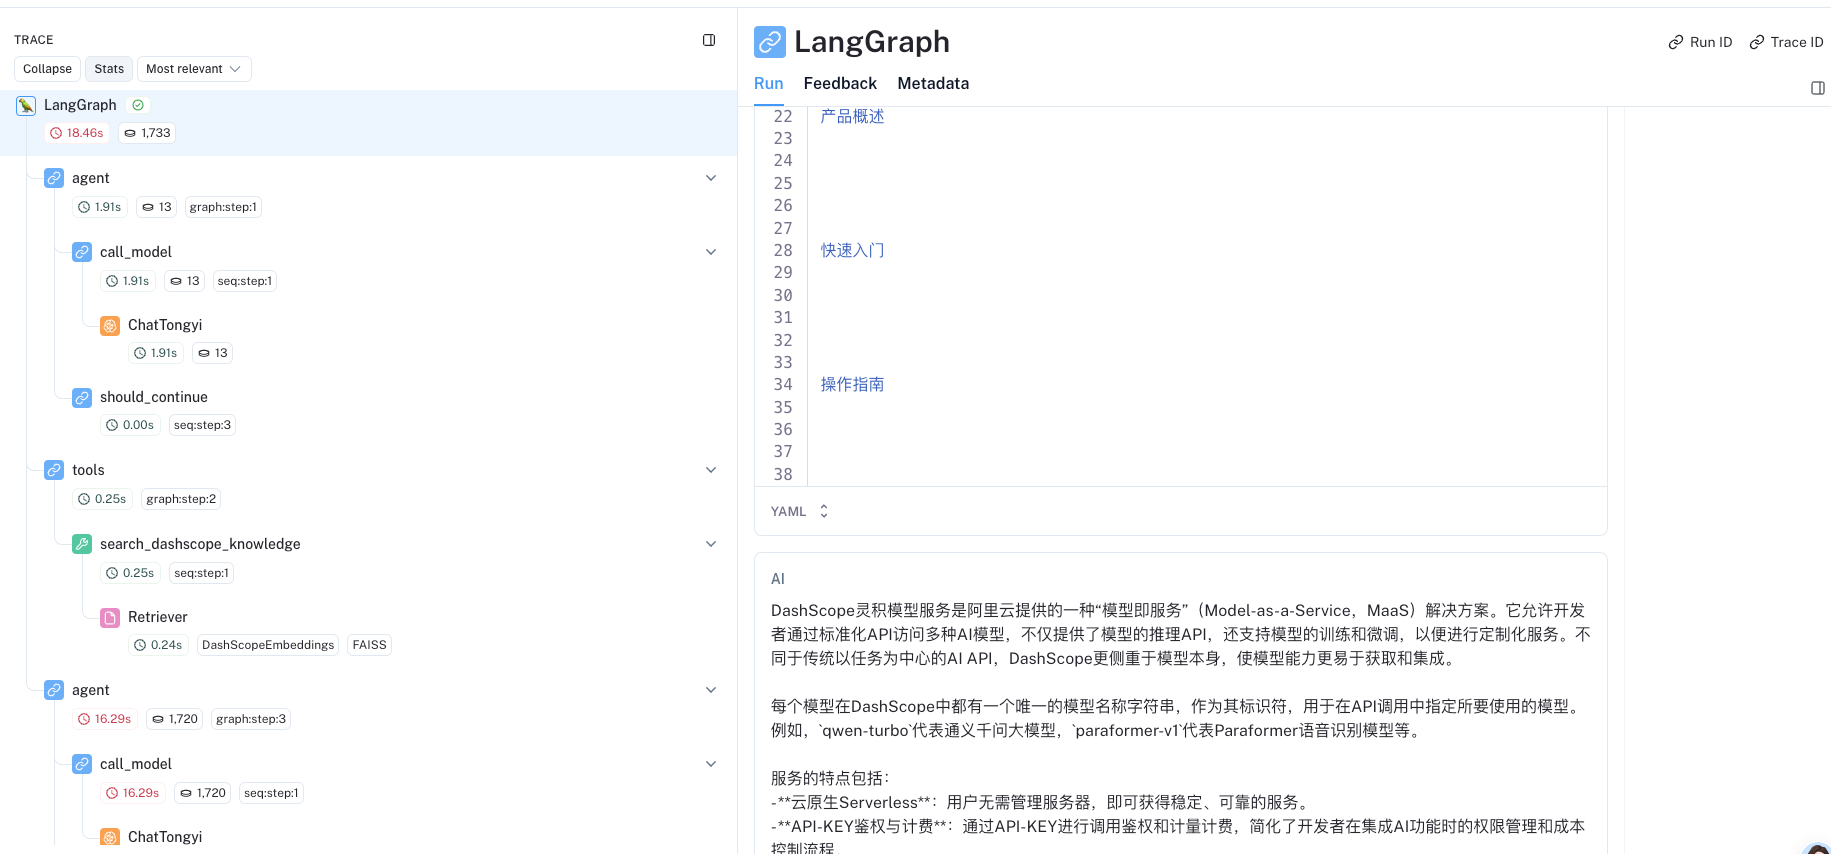Open the YAML format selector

point(800,511)
